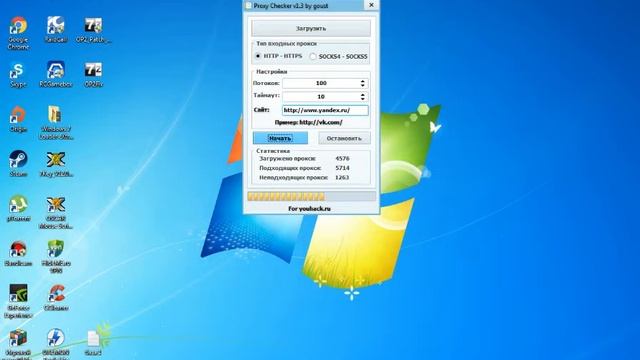Click the Начать button

click(280, 138)
